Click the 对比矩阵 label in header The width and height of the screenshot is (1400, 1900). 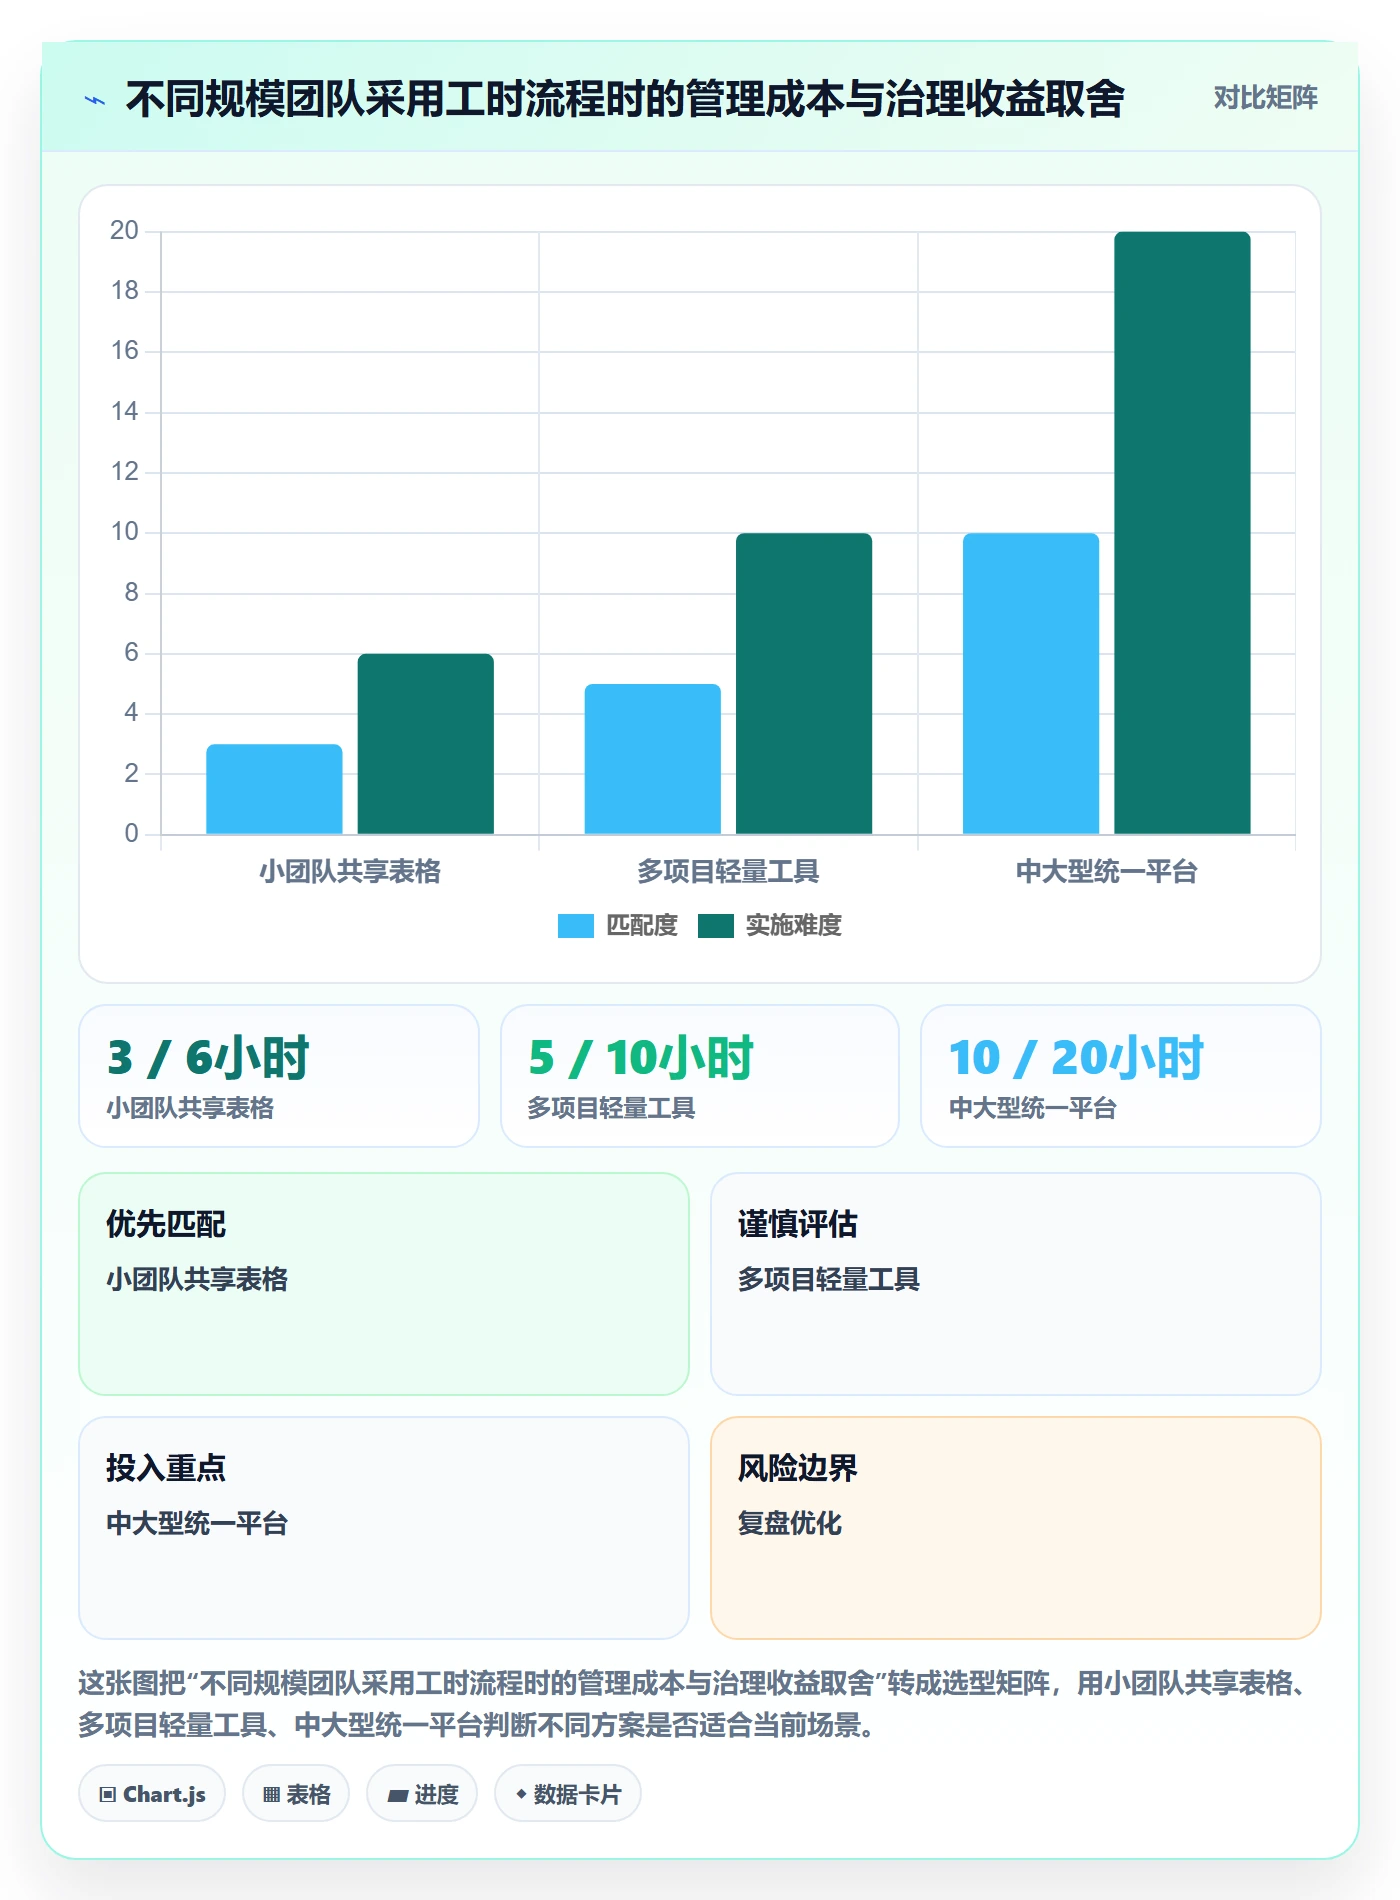[1265, 97]
